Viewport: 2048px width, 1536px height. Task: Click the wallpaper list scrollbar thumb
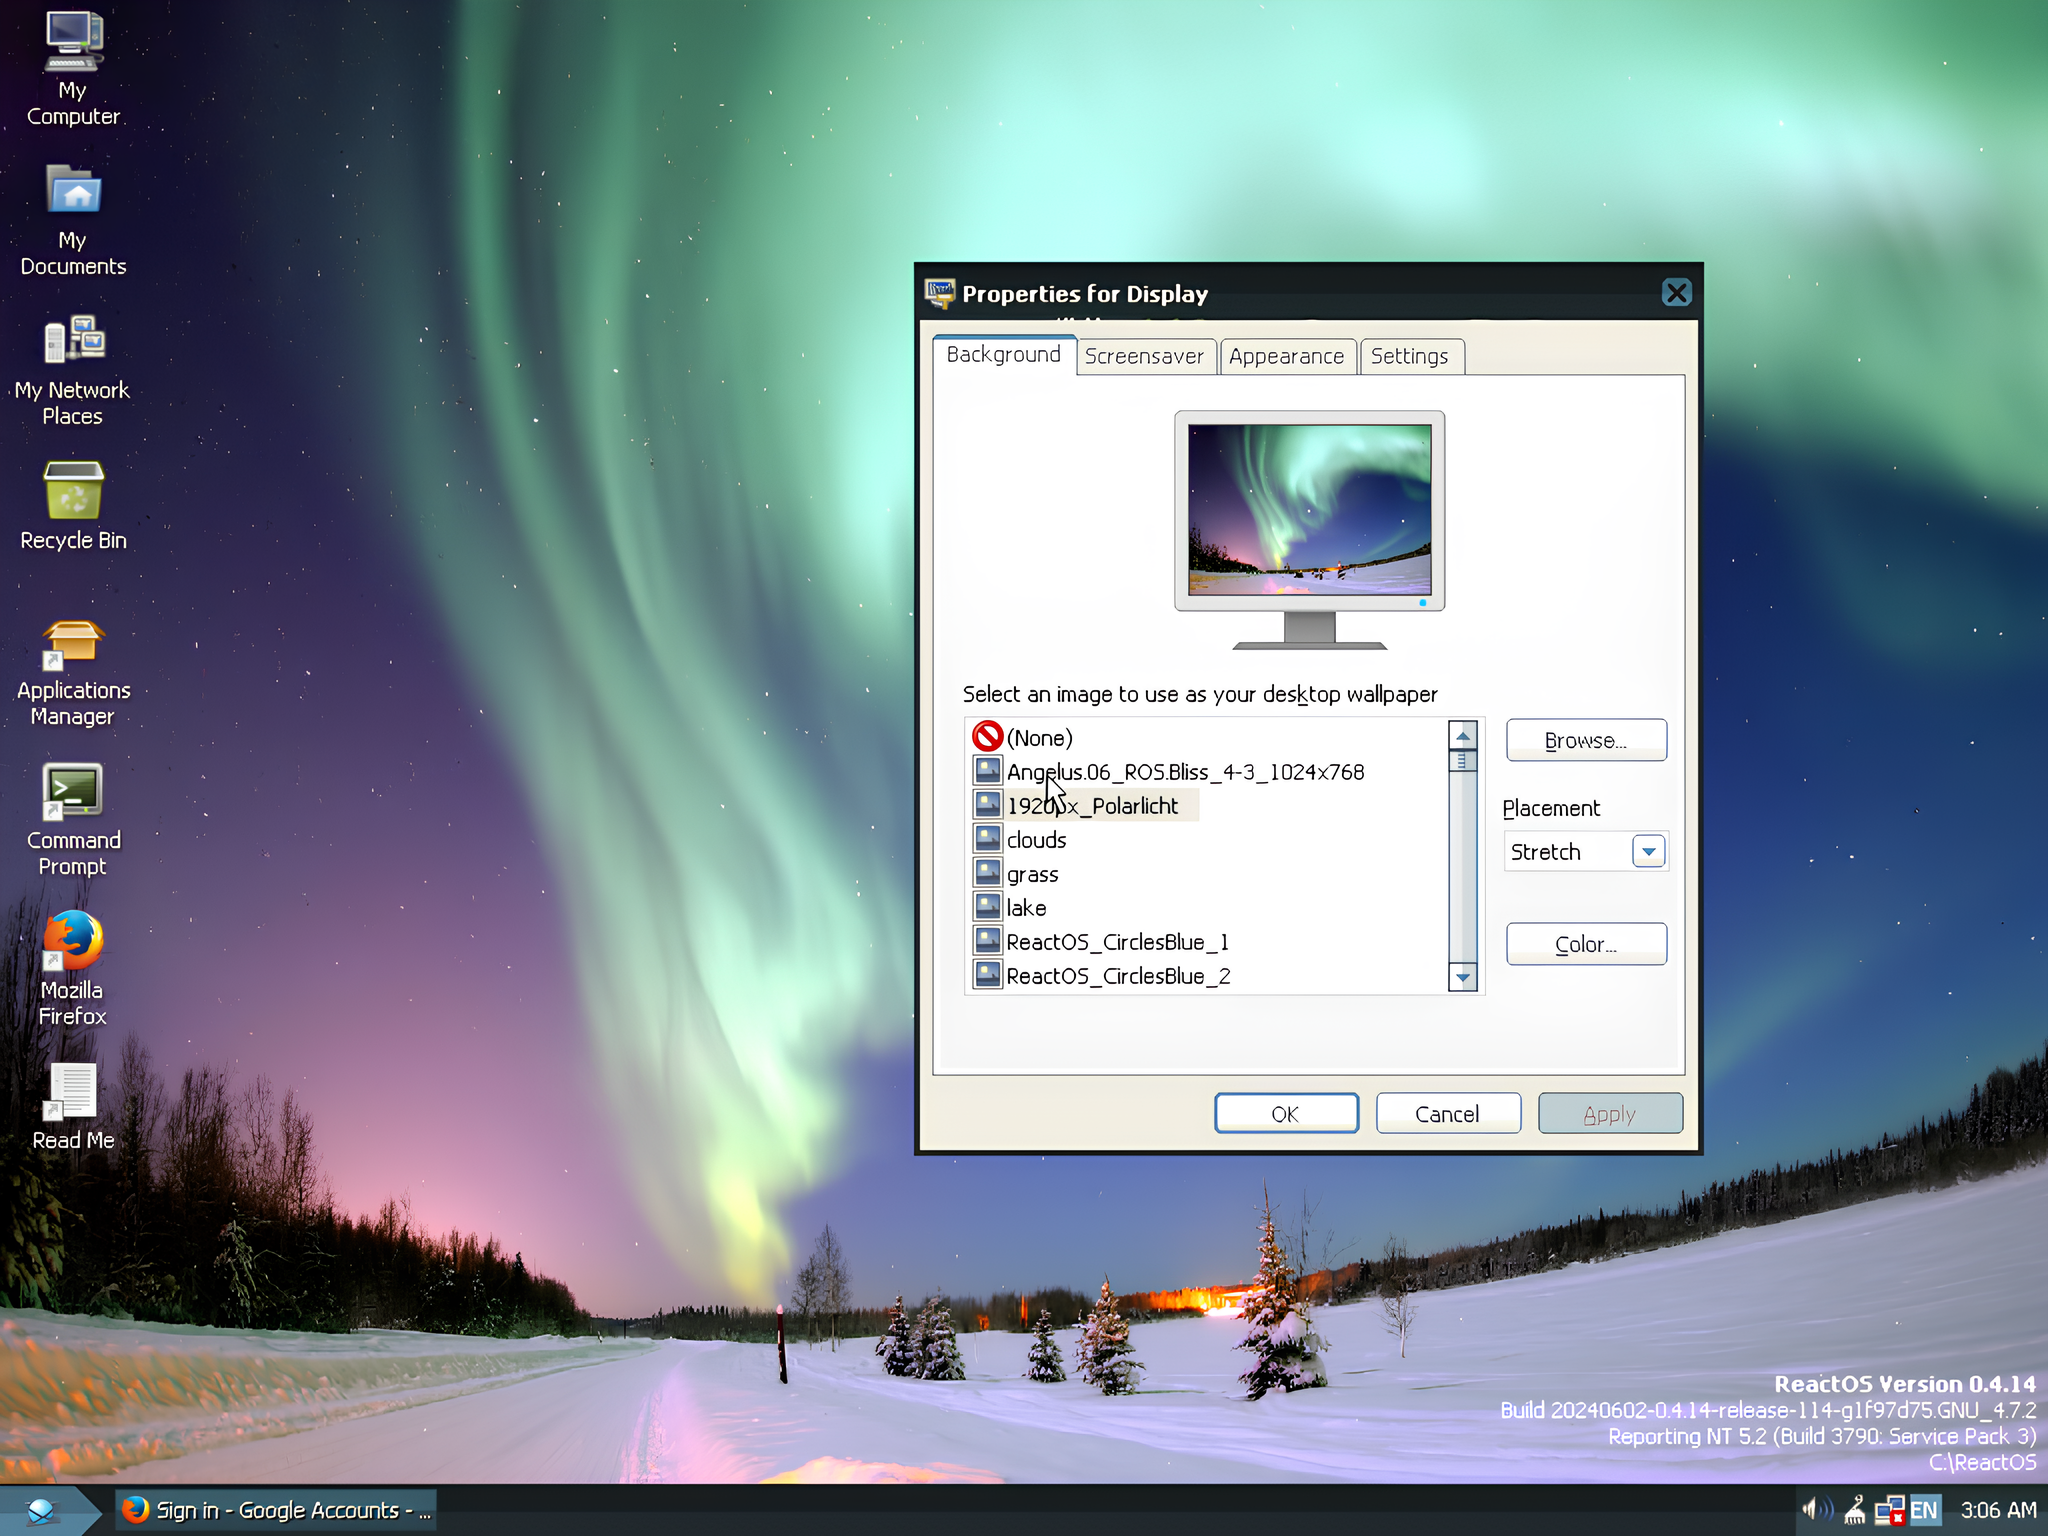point(1463,761)
